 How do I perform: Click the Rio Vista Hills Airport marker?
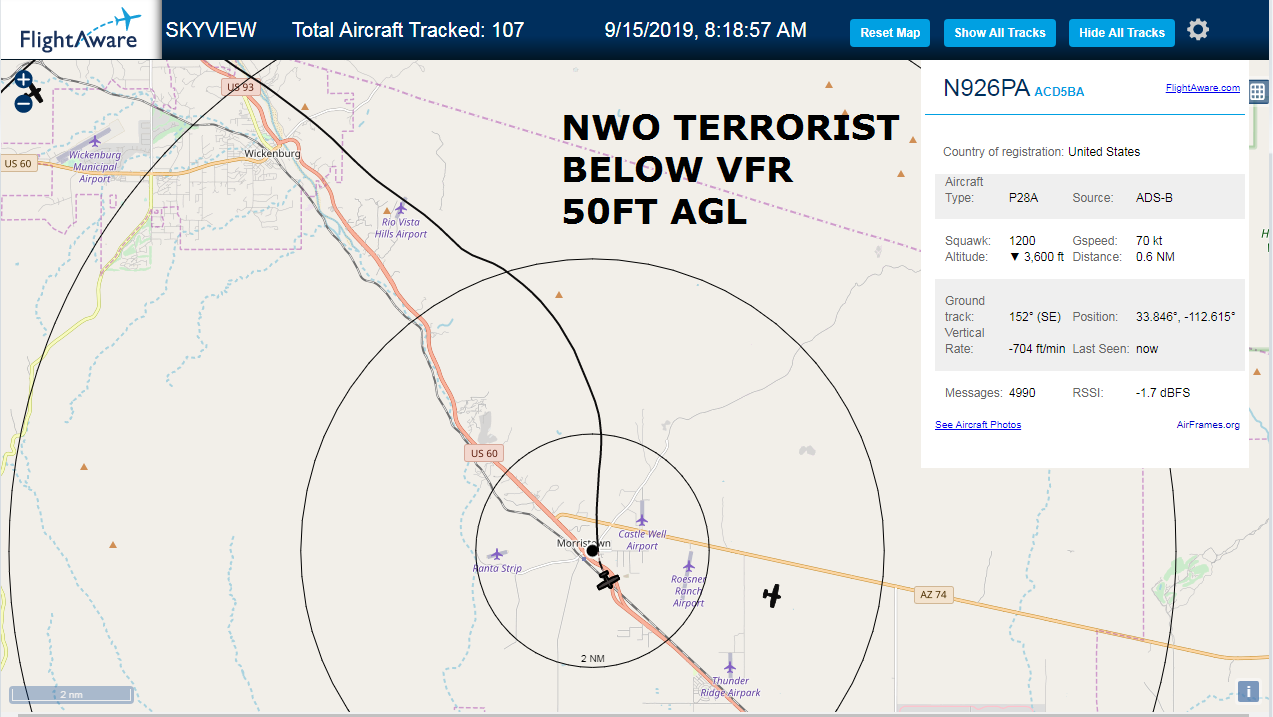pos(401,209)
